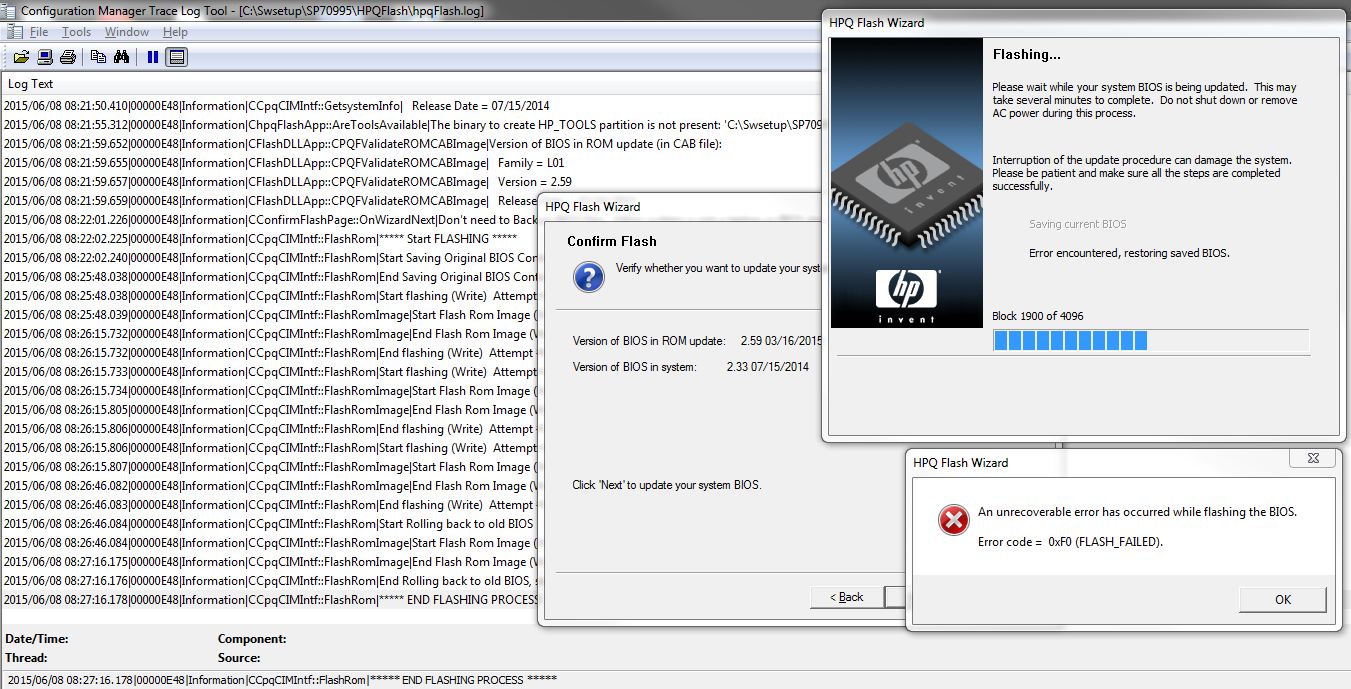Open the Window menu
The height and width of the screenshot is (689, 1351).
pyautogui.click(x=127, y=32)
